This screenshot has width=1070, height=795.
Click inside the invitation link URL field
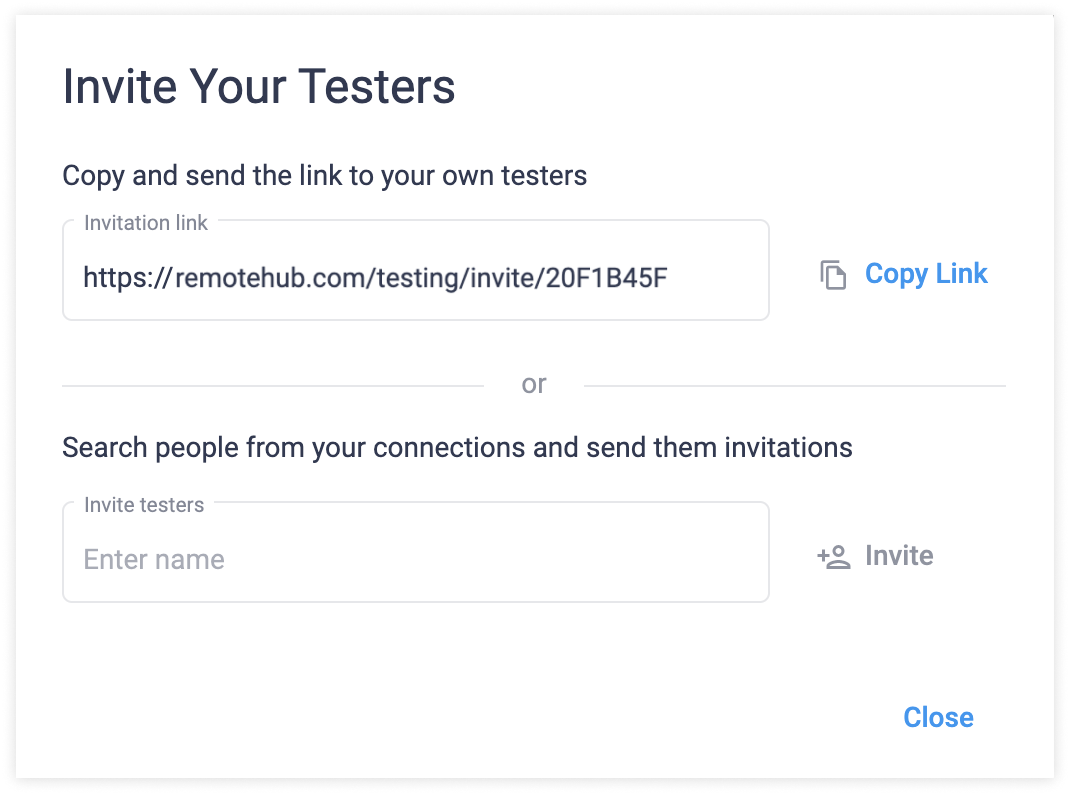coord(416,277)
